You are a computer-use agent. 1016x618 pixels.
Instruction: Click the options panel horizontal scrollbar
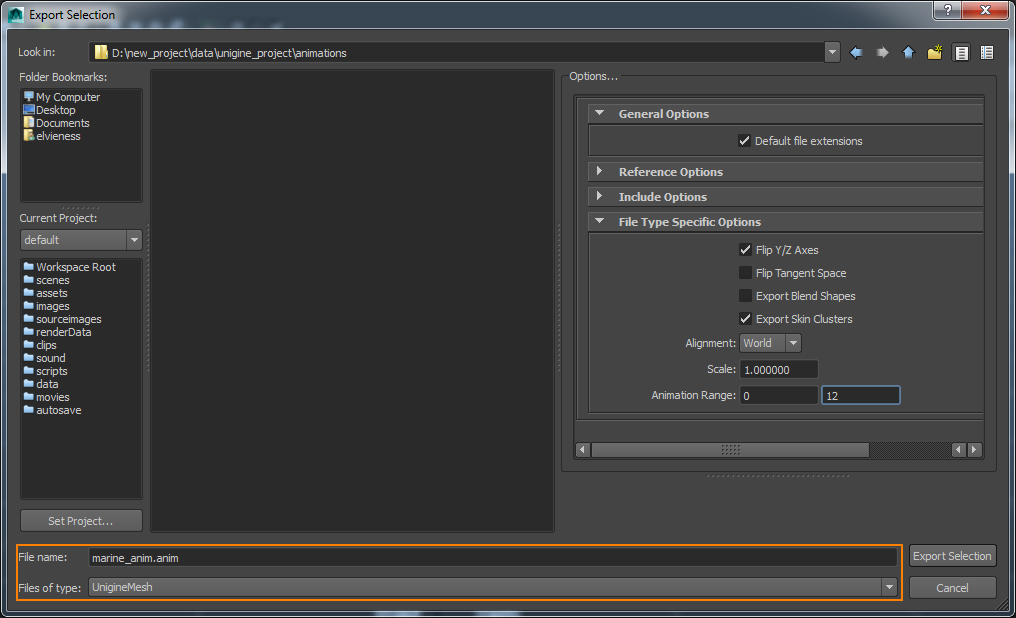coord(730,450)
